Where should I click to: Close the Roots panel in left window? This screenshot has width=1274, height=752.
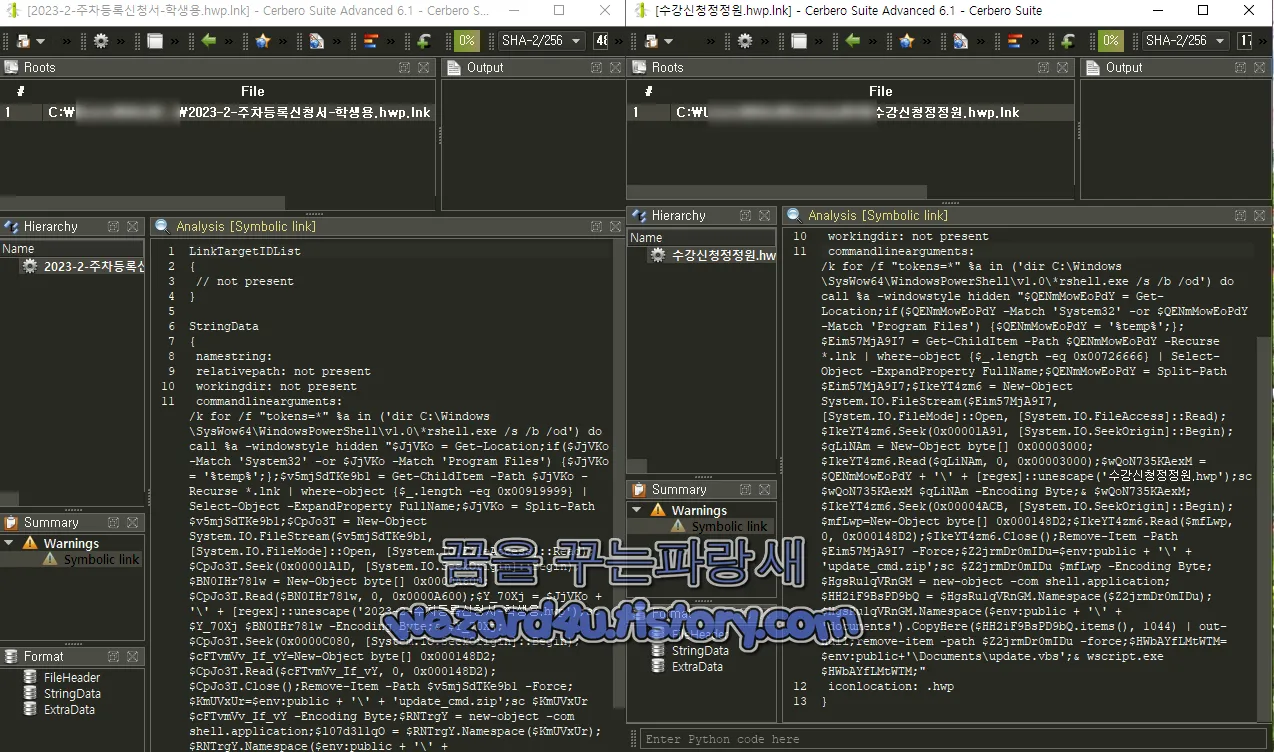424,67
